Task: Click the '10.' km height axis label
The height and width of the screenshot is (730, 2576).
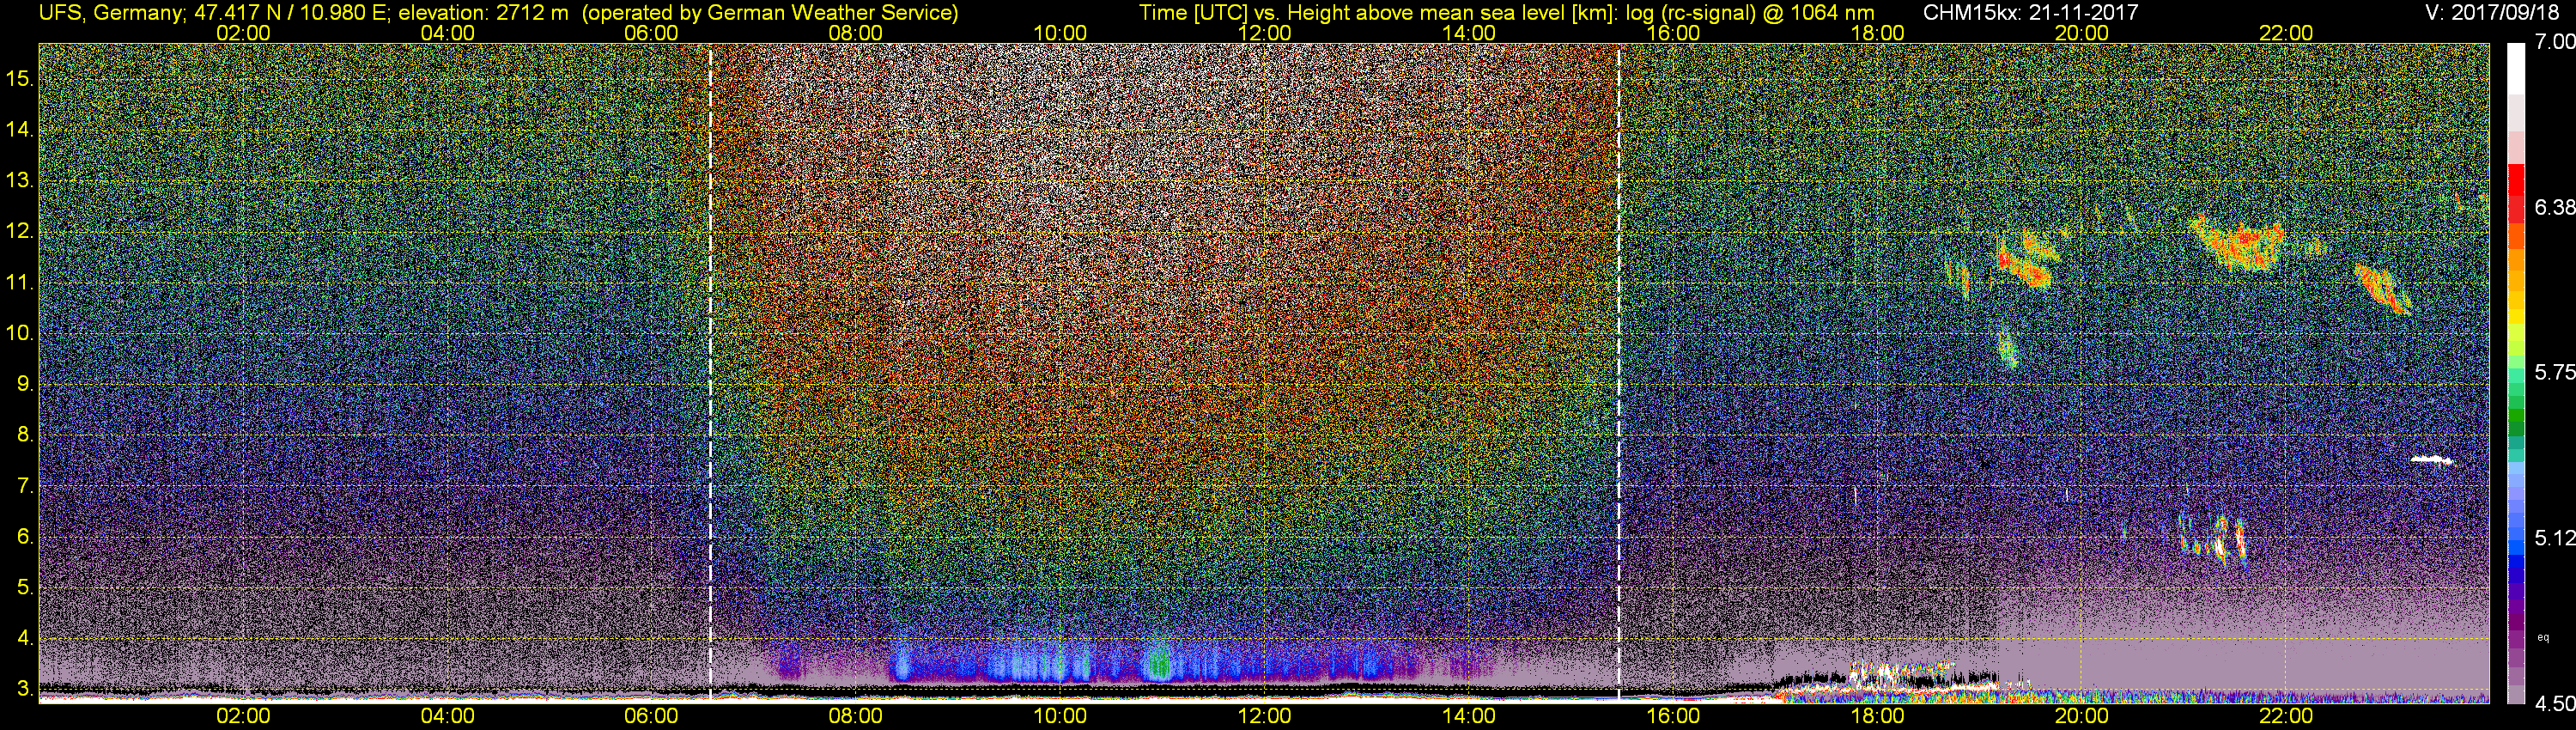Action: (20, 332)
